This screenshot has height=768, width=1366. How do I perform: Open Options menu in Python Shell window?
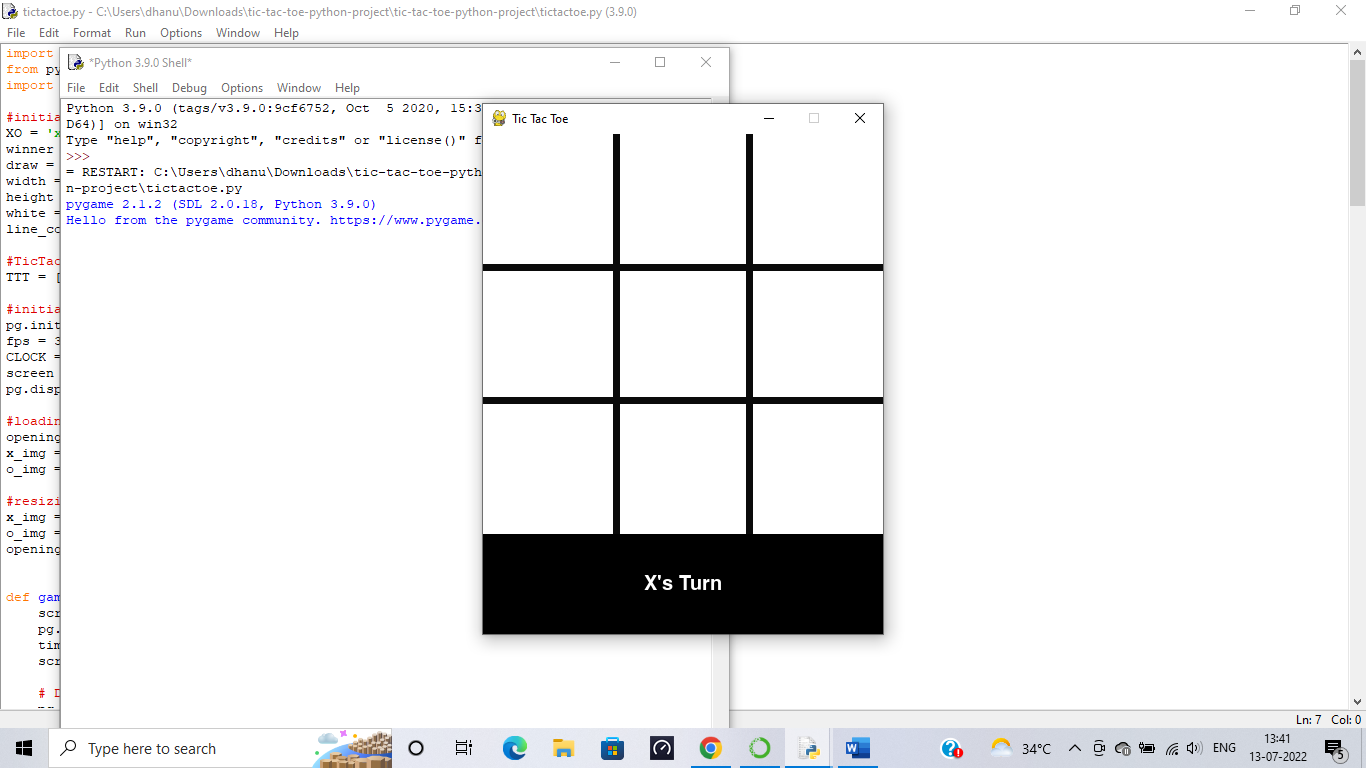coord(242,88)
